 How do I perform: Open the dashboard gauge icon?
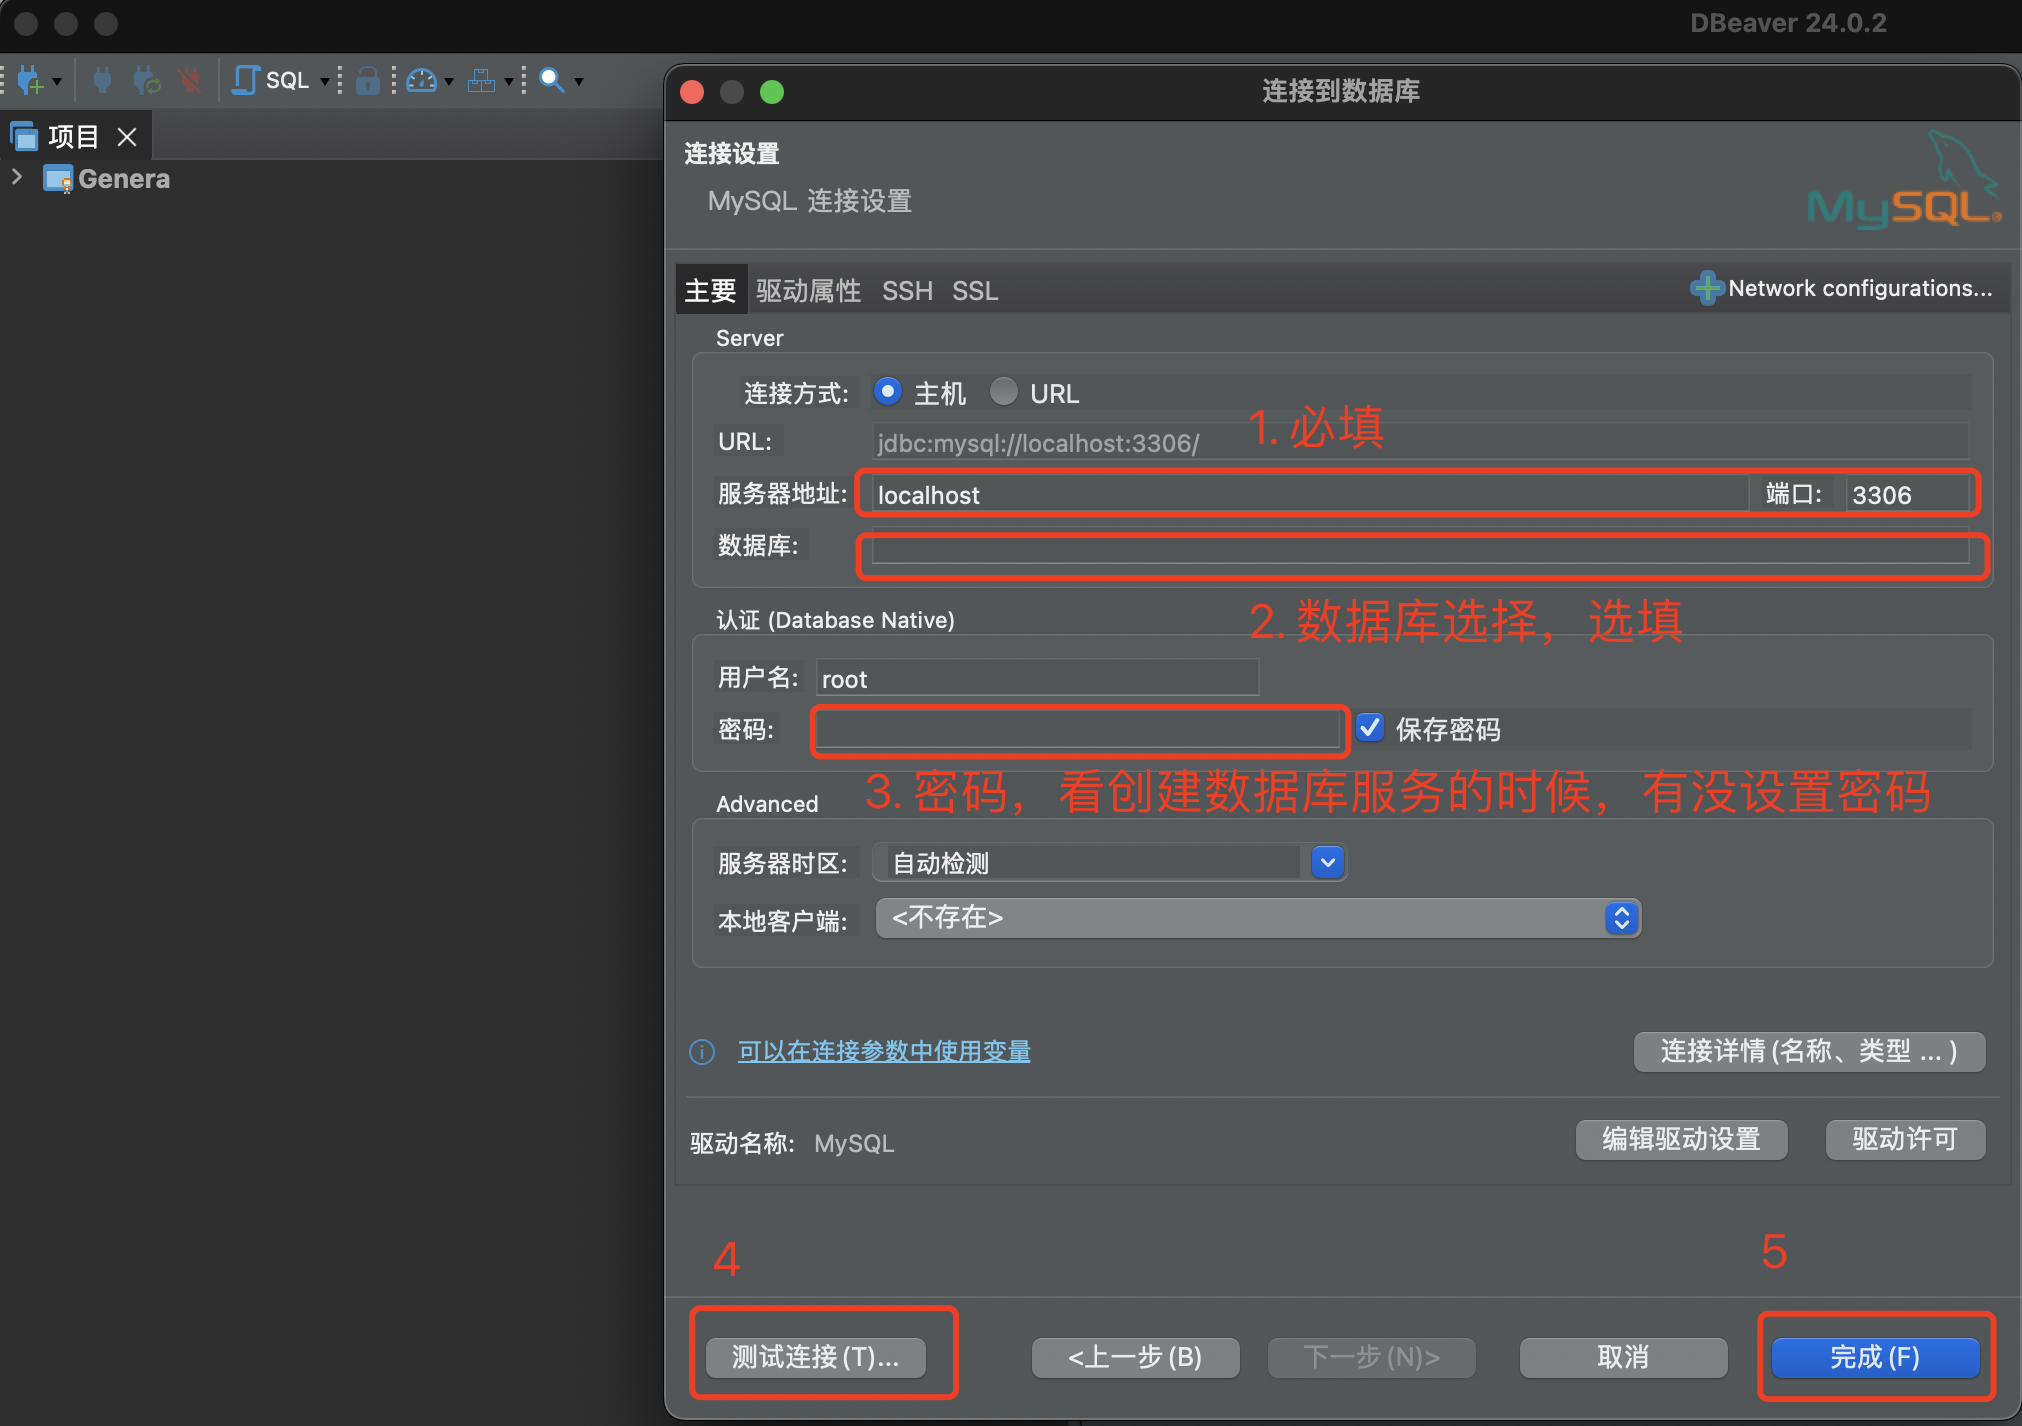(422, 80)
